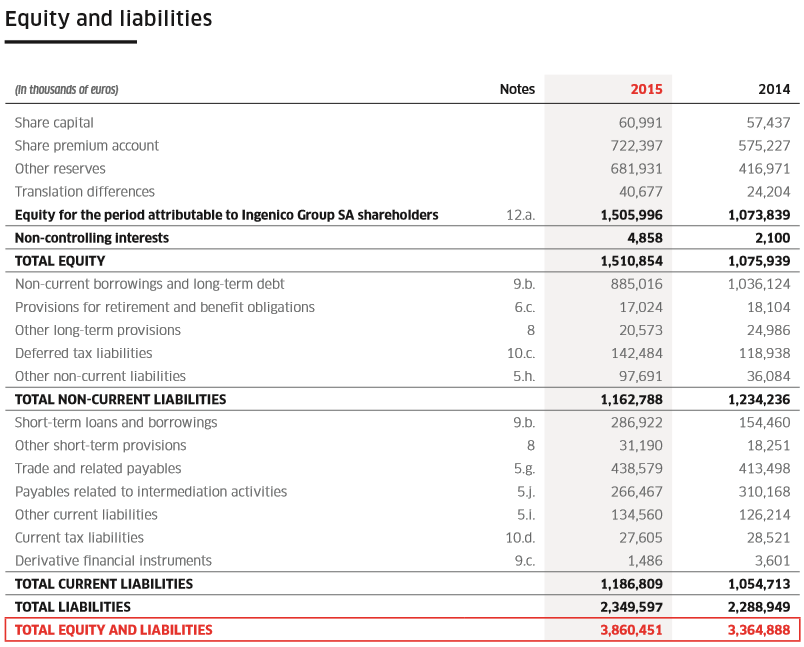
Task: Select the Notes column header
Action: coord(517,89)
